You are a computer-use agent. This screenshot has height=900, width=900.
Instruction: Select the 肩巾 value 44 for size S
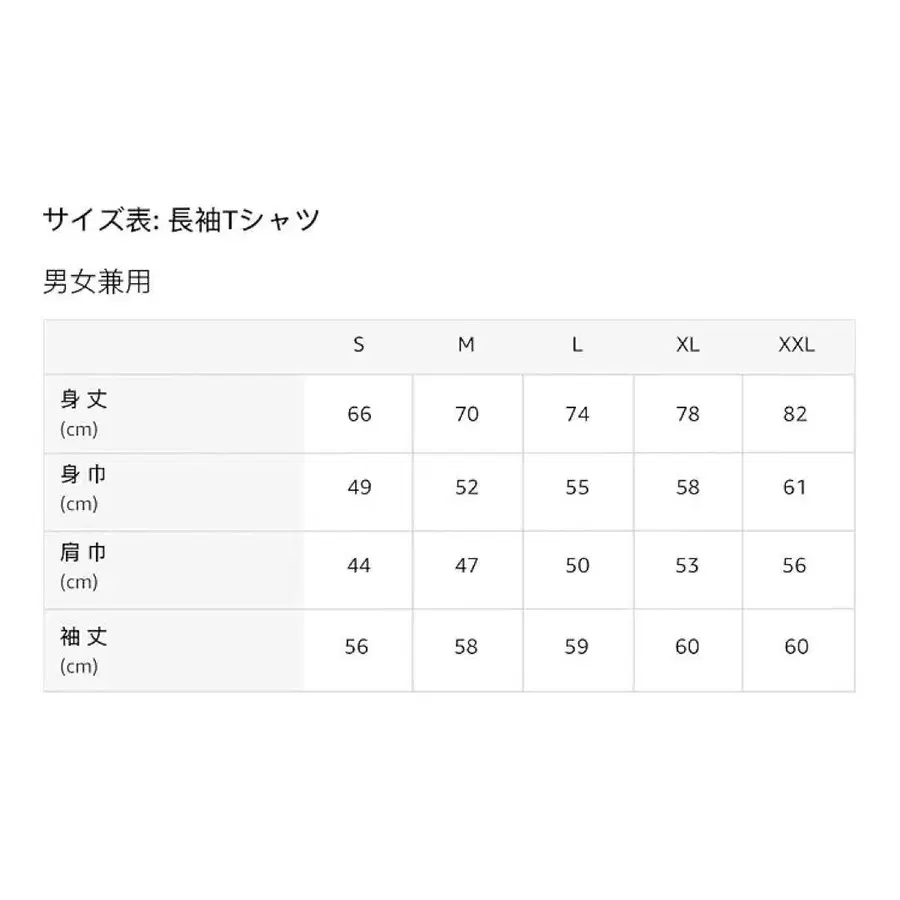coord(359,566)
